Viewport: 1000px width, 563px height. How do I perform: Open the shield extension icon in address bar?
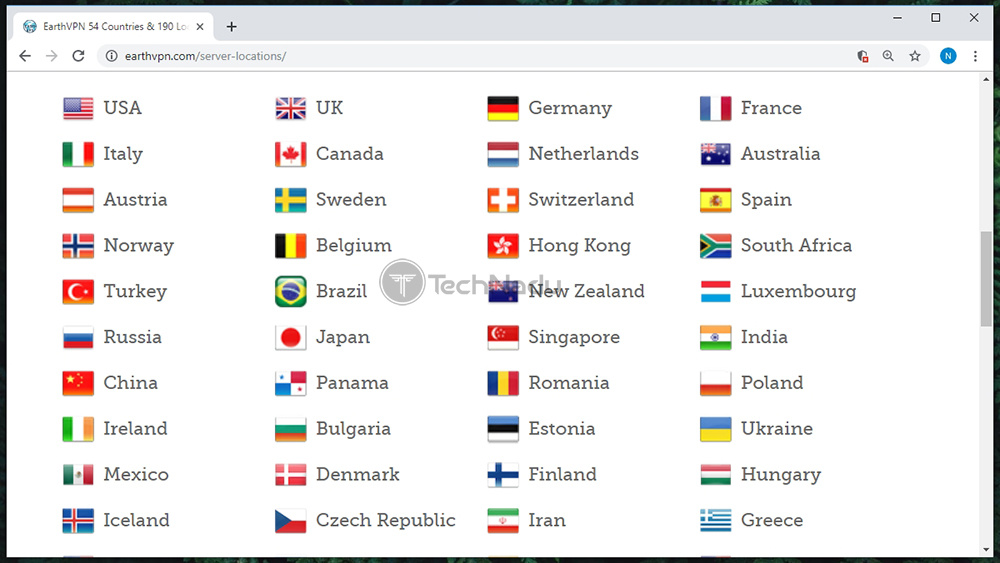tap(862, 56)
